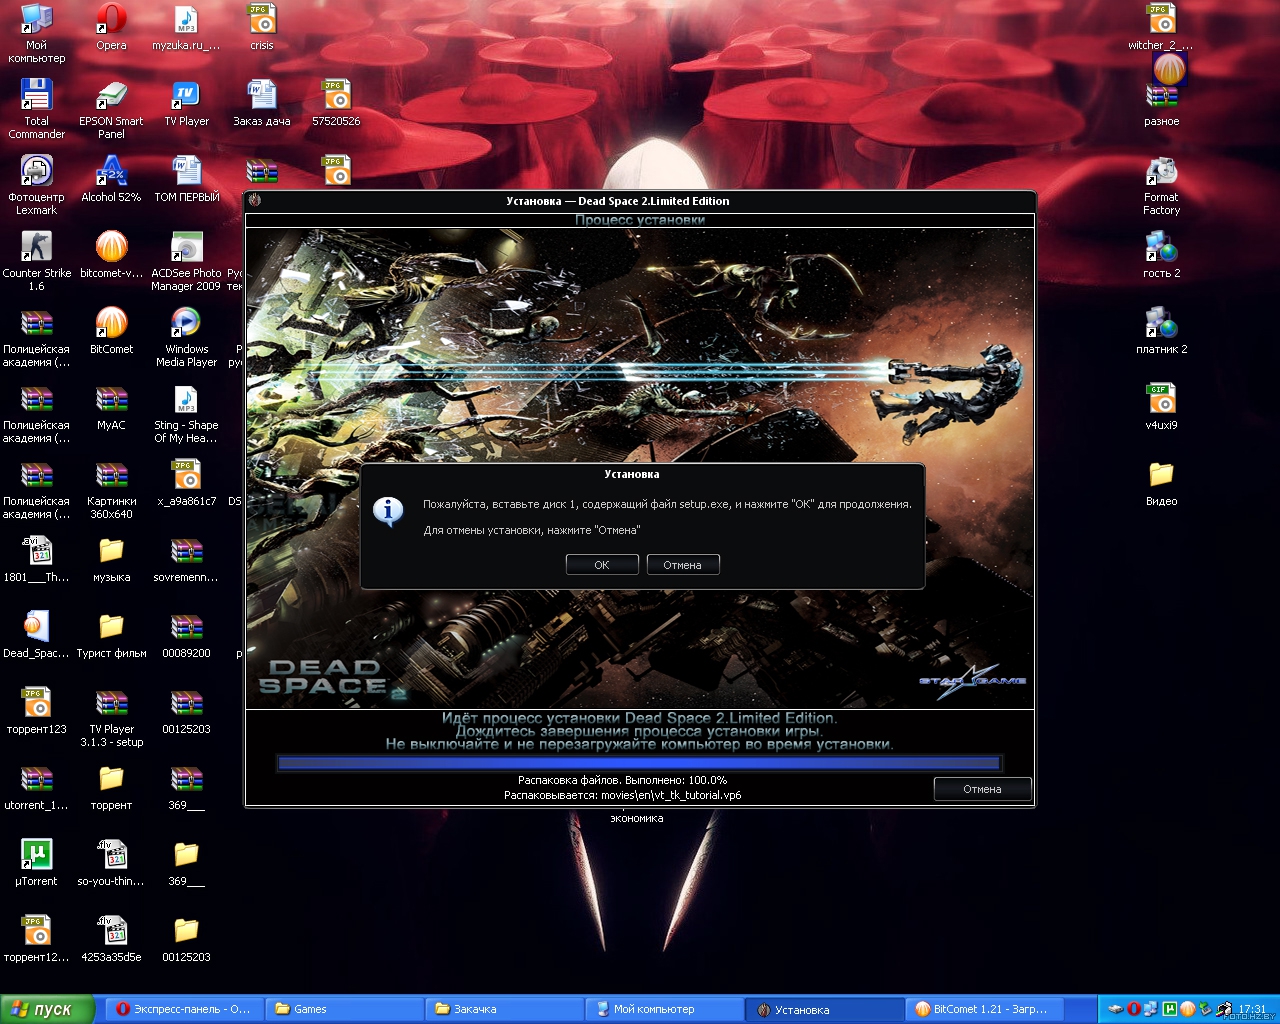1280x1024 pixels.
Task: Select x_a9a861c7 JPG icon
Action: tap(186, 483)
